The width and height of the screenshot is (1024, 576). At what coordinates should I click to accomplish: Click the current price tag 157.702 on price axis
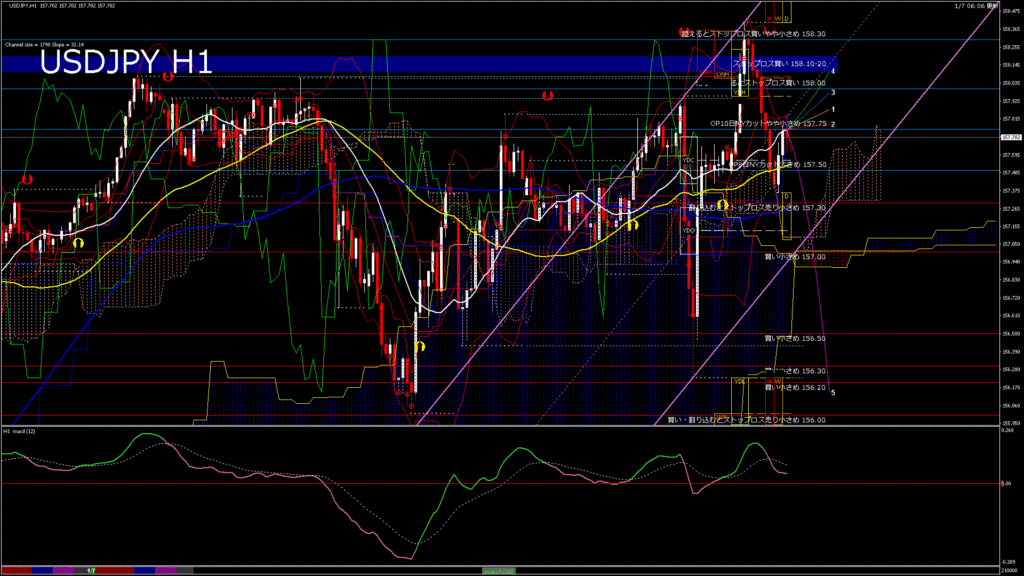pyautogui.click(x=1010, y=137)
